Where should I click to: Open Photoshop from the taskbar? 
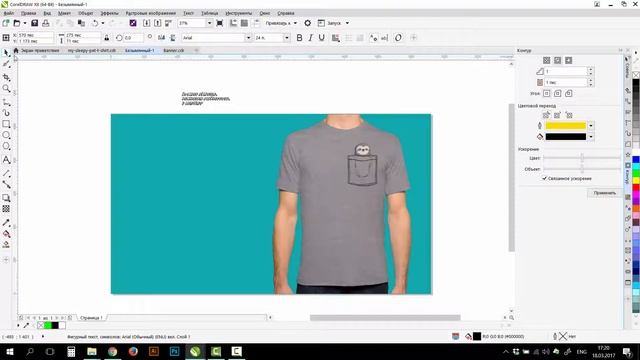(174, 351)
